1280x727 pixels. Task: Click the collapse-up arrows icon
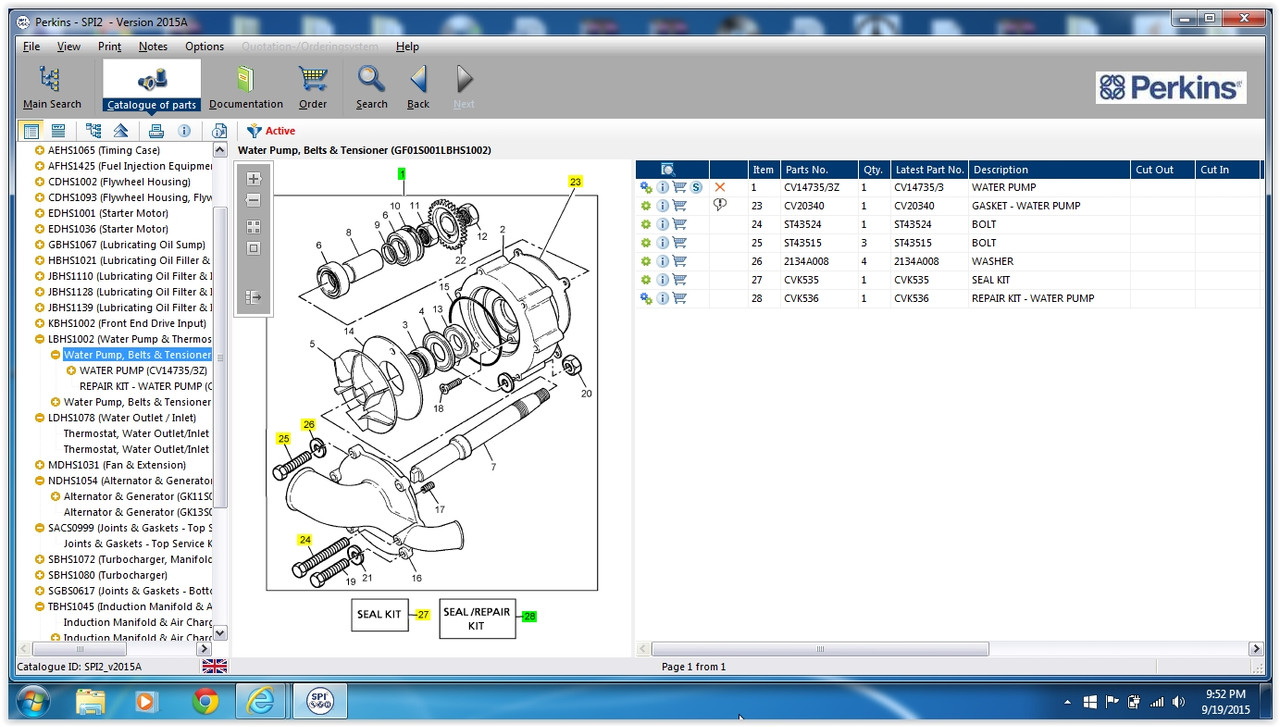pyautogui.click(x=120, y=131)
